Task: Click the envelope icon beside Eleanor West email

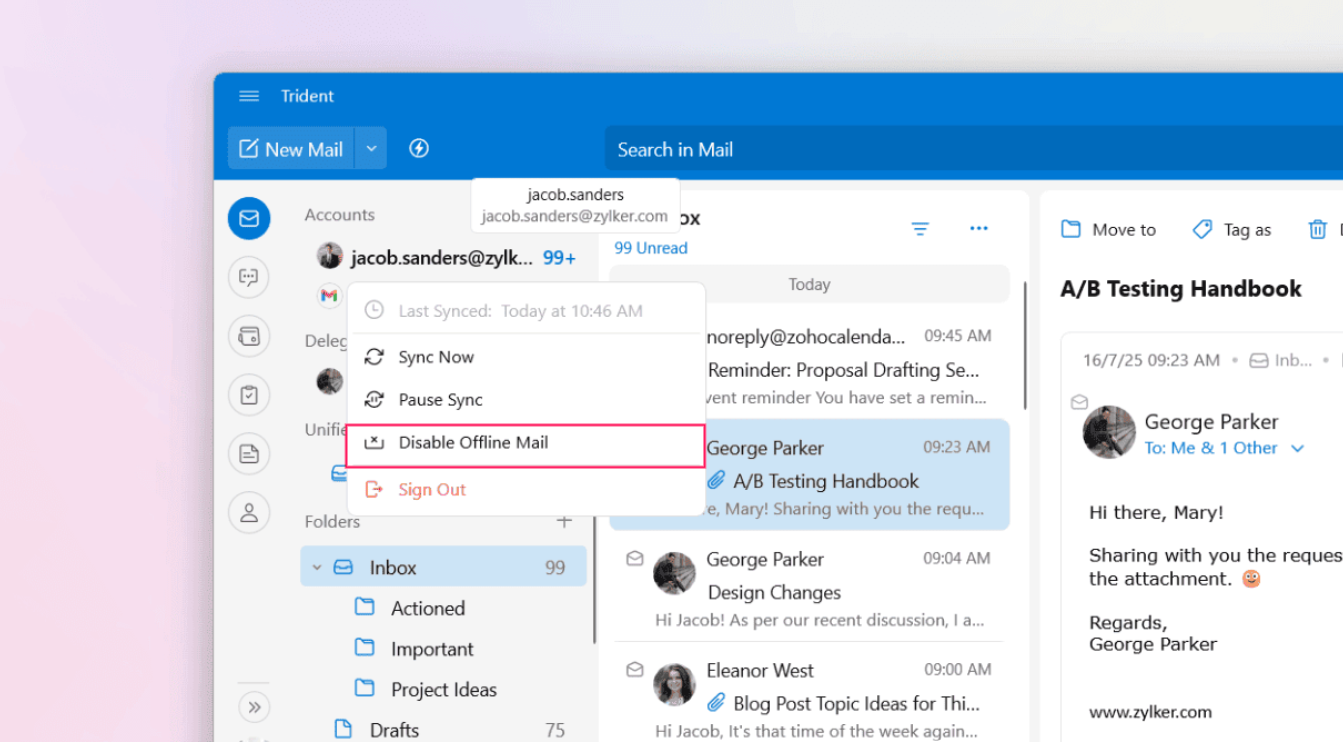Action: pyautogui.click(x=635, y=669)
